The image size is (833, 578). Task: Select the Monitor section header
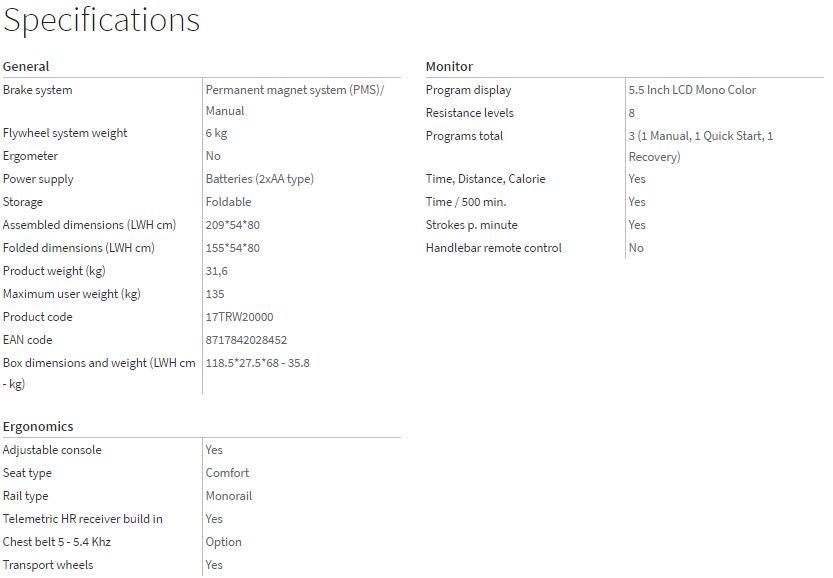[x=449, y=67]
